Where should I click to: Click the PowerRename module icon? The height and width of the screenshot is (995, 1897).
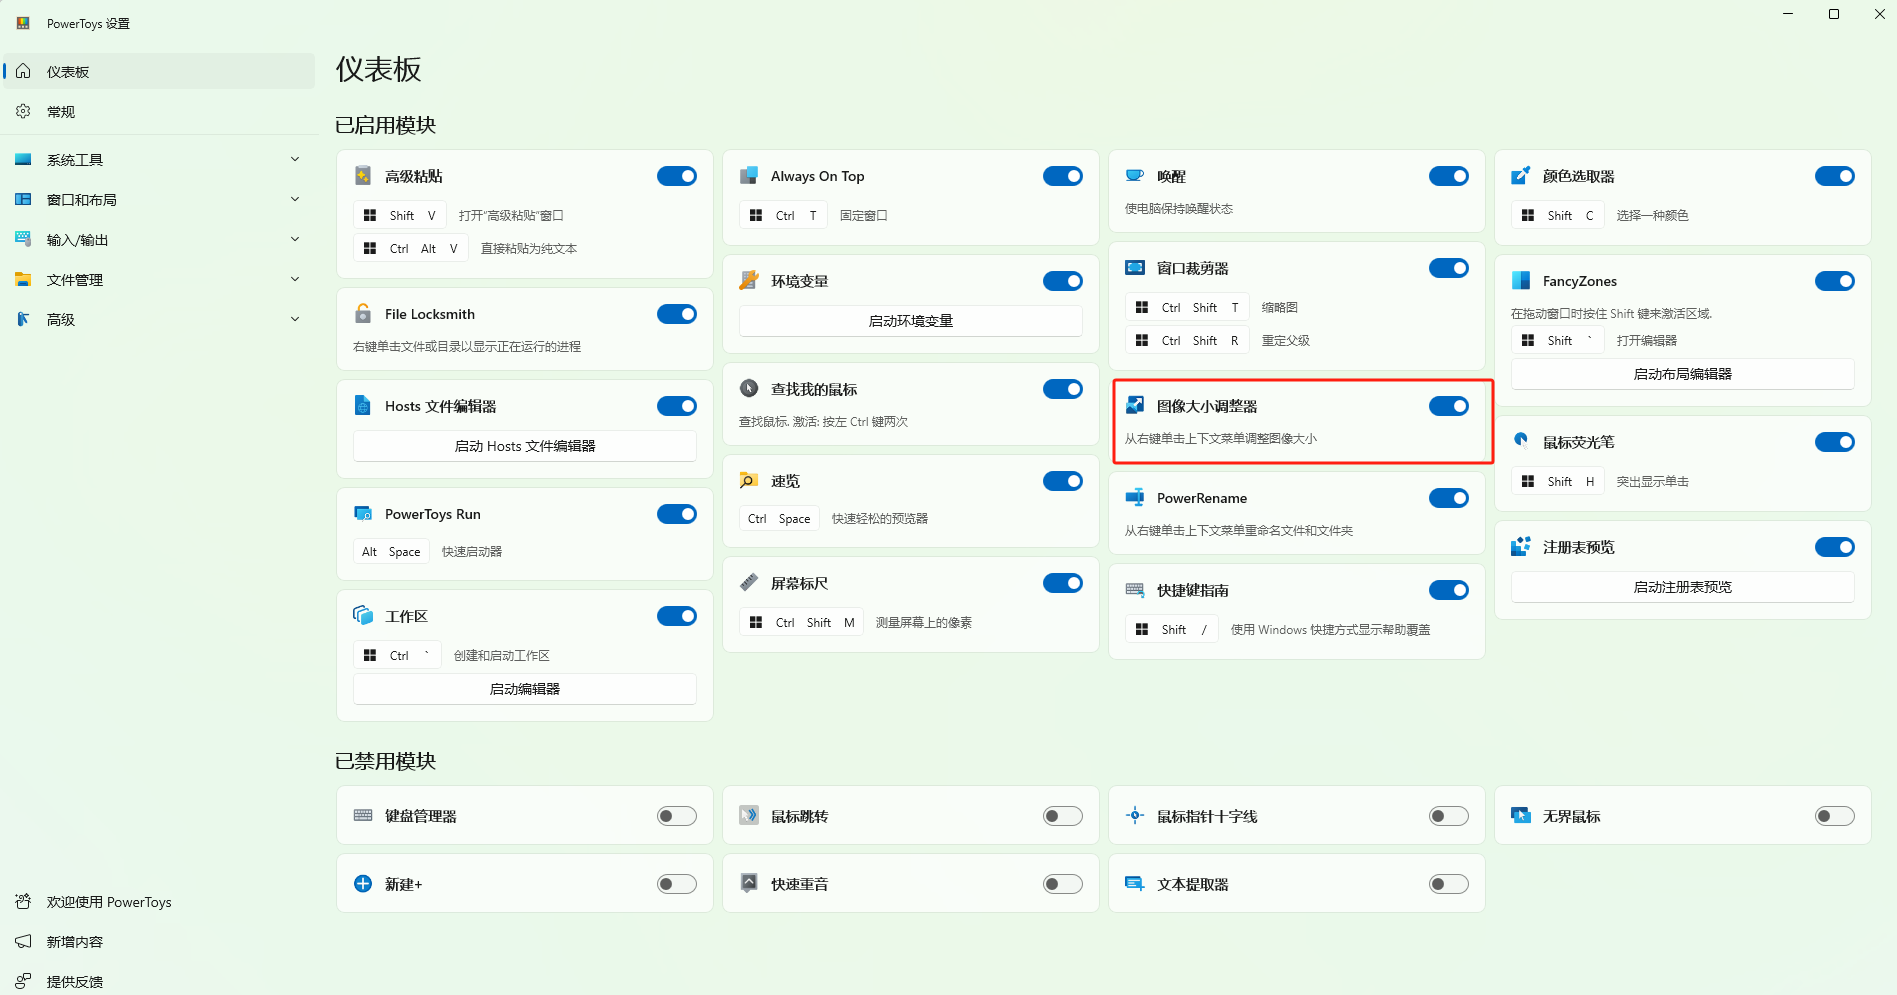[1135, 498]
